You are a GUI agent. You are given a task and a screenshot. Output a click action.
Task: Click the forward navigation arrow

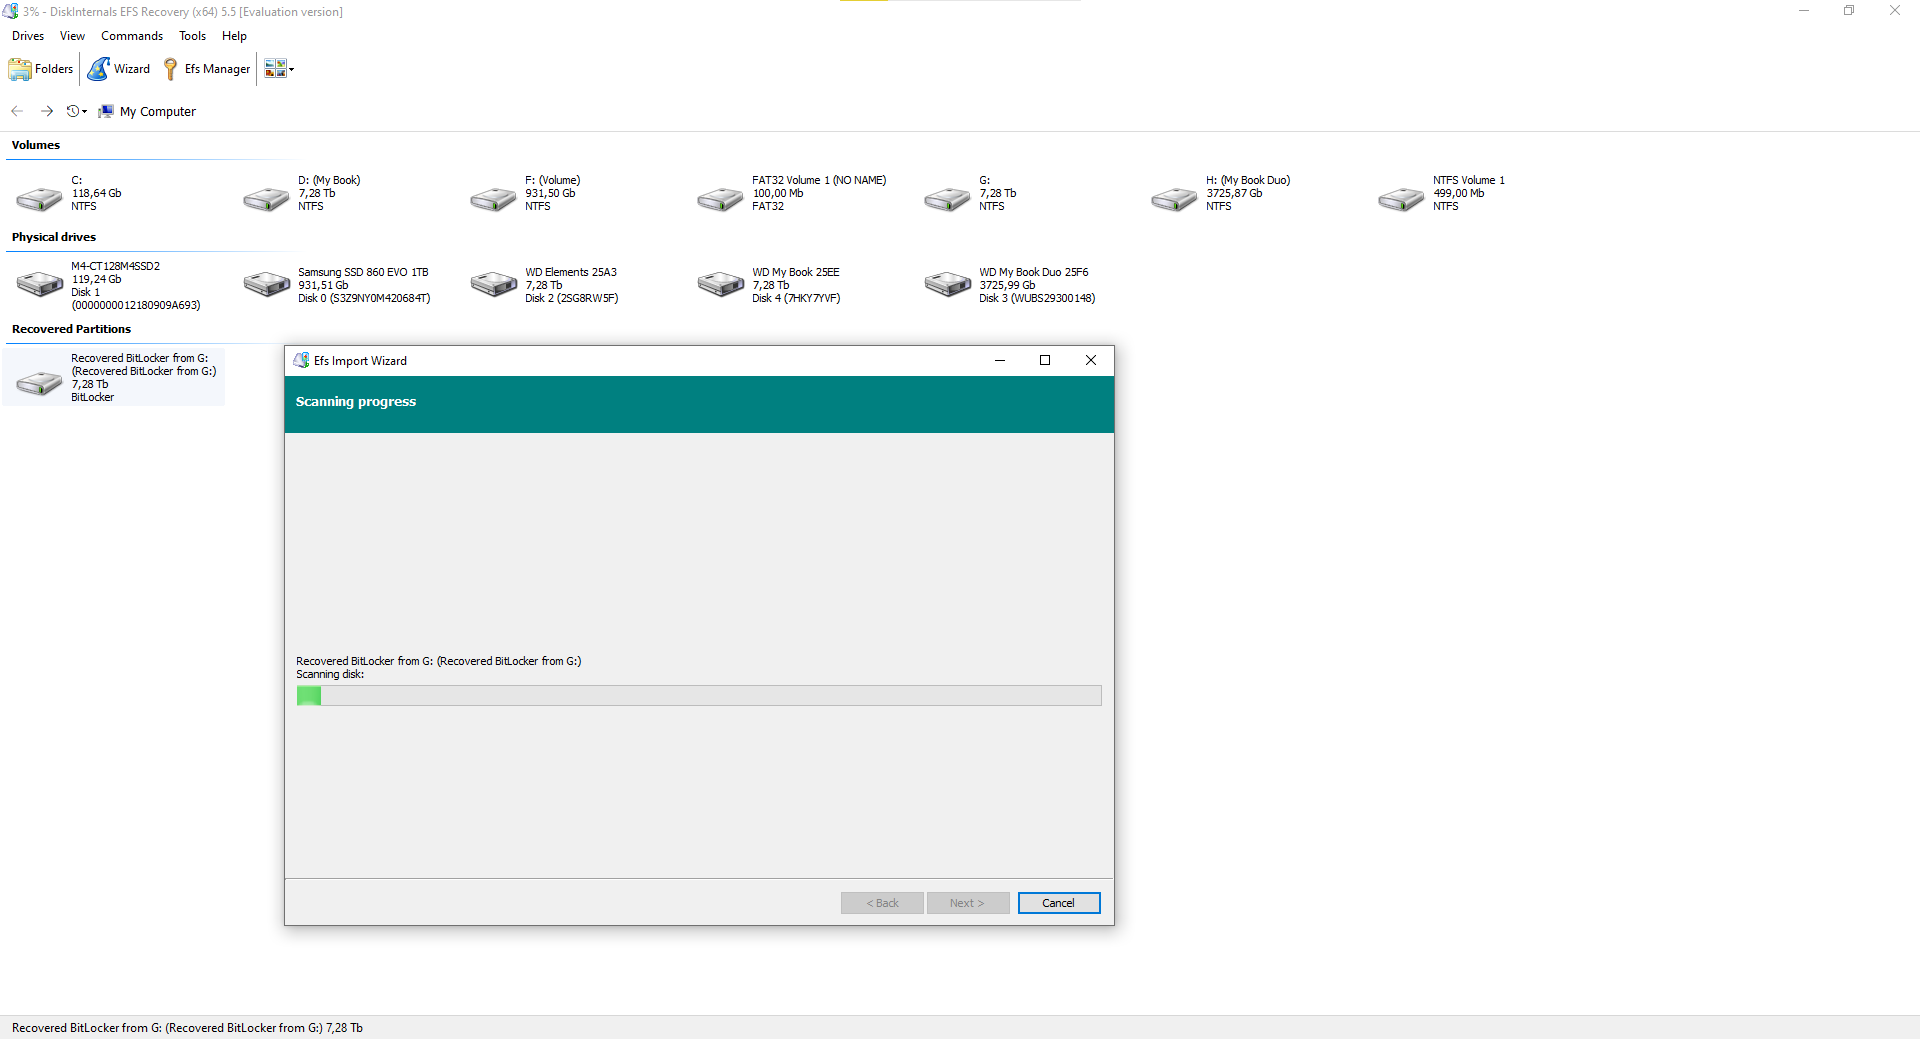[x=46, y=111]
